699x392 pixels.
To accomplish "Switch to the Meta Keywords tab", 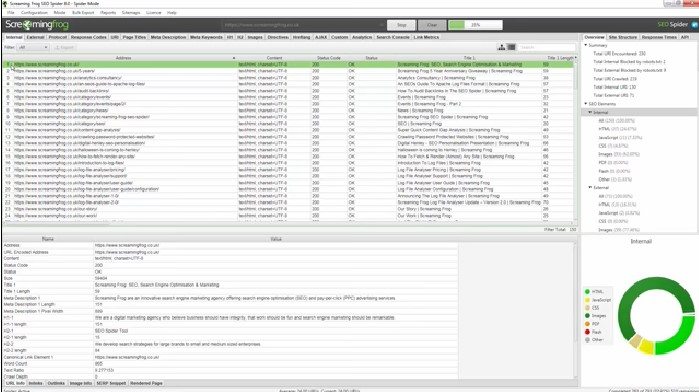I will tap(206, 37).
